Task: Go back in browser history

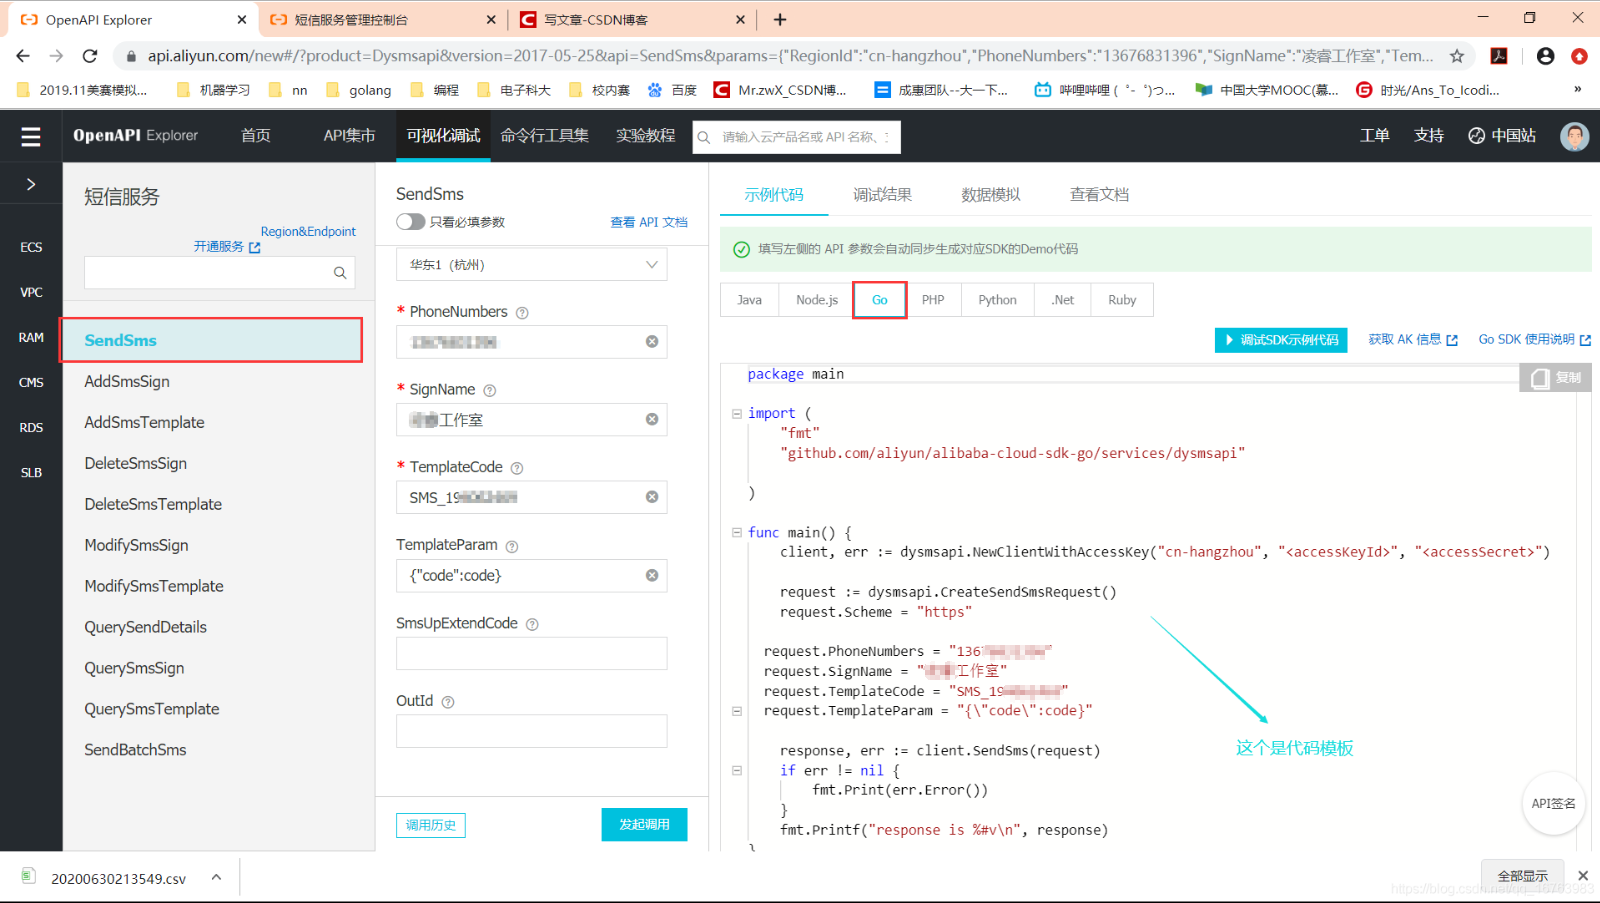Action: (x=23, y=56)
